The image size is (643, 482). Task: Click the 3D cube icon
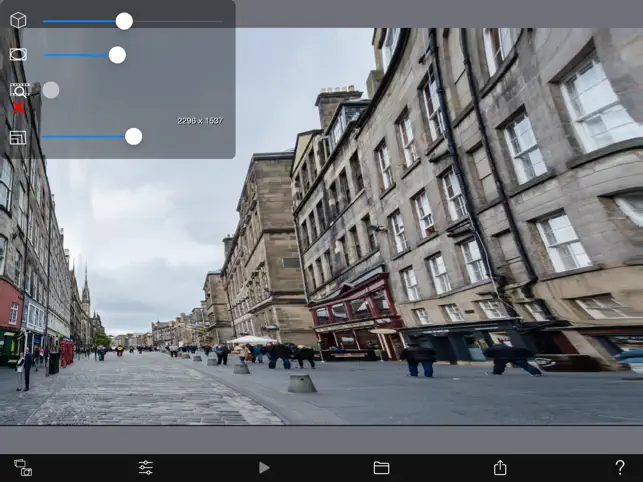18,20
